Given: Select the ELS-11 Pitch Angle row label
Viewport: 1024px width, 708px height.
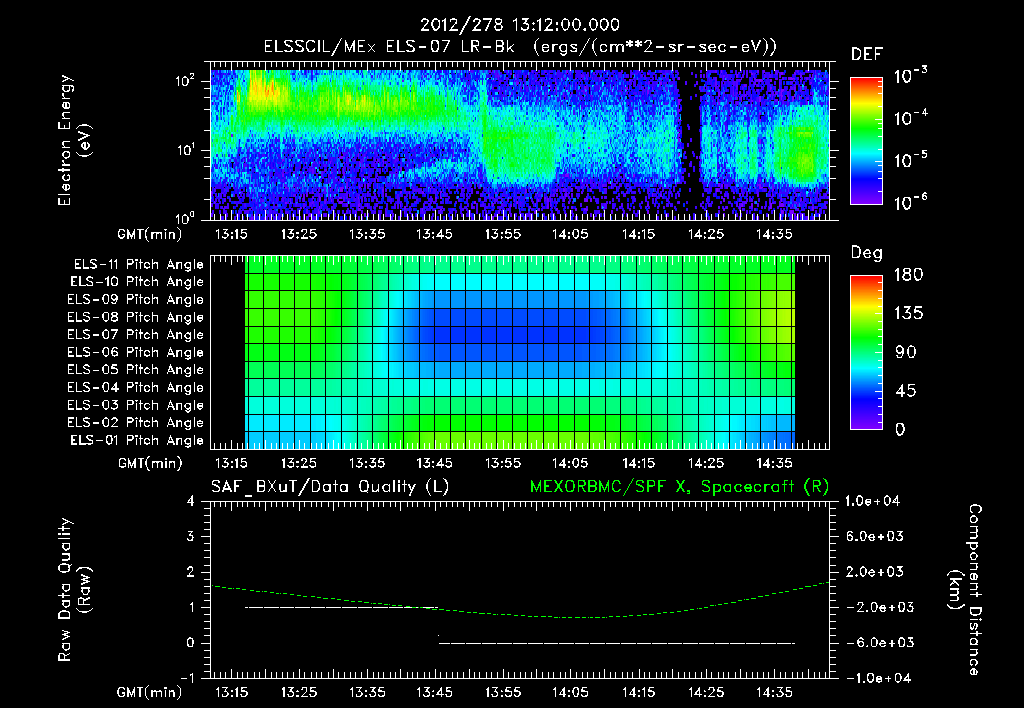Looking at the screenshot, I should point(138,265).
